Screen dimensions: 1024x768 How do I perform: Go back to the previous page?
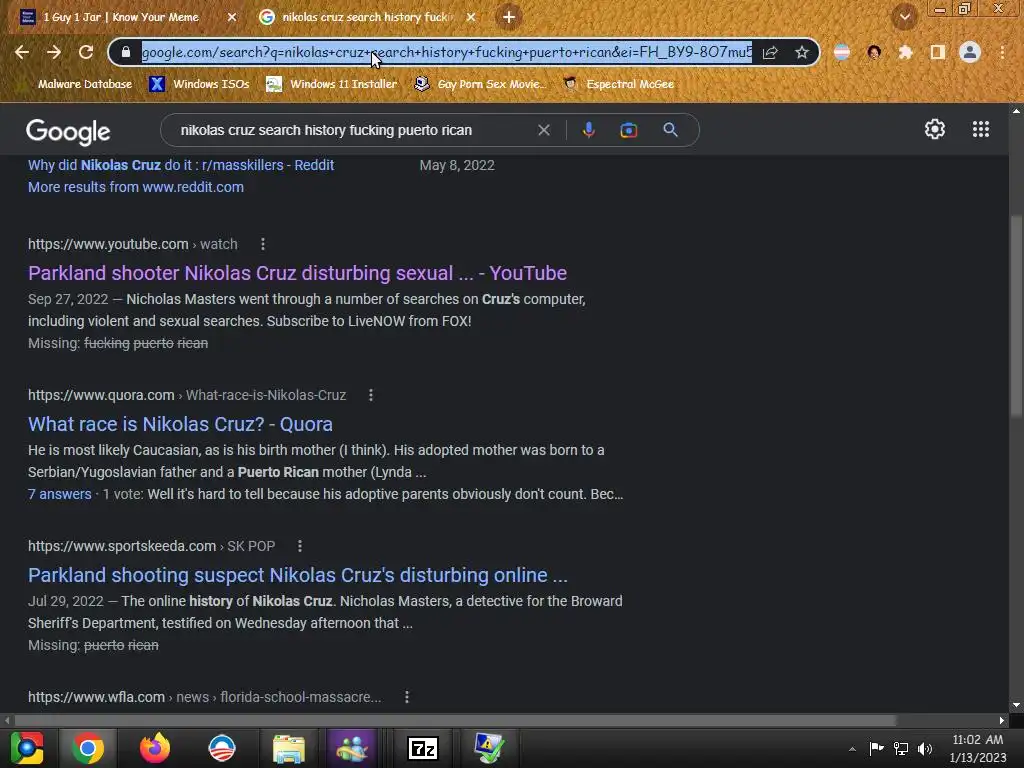click(22, 52)
